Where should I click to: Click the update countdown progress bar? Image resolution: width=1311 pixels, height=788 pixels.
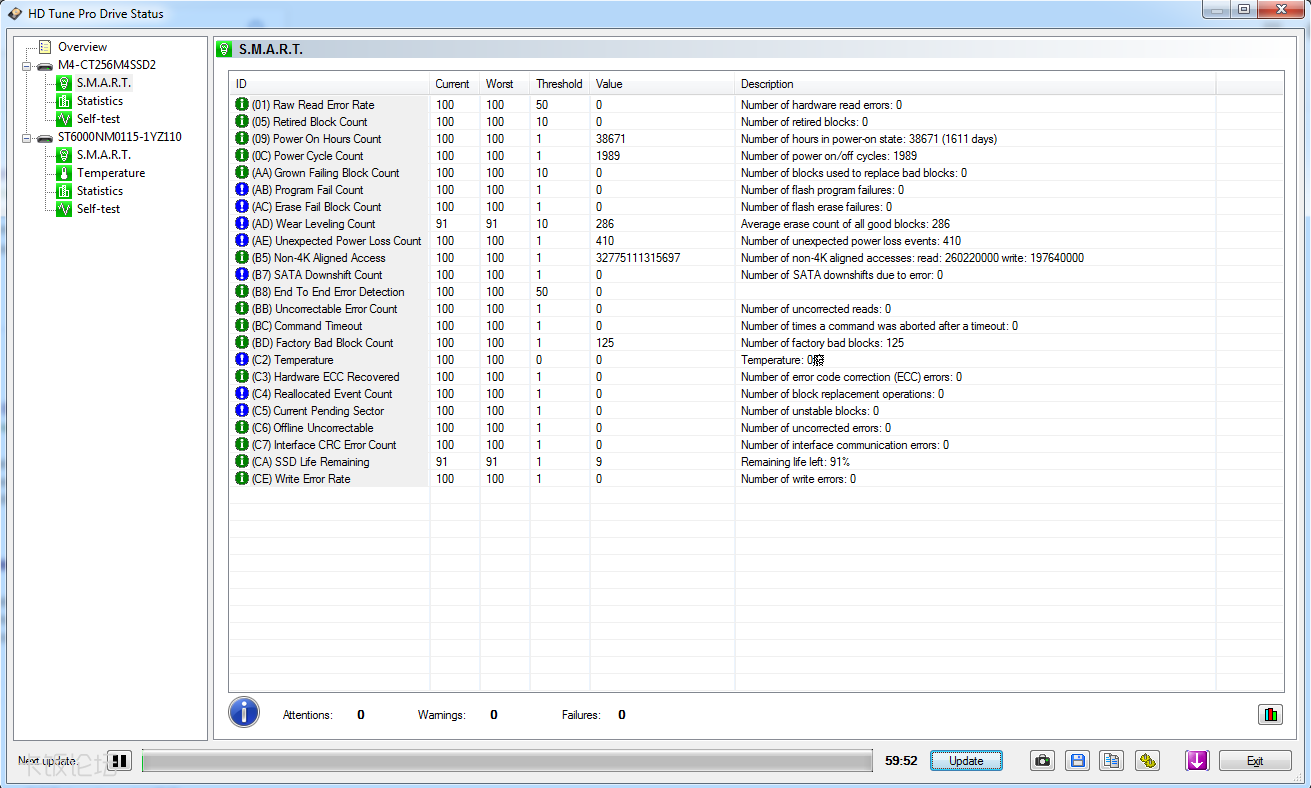tap(507, 761)
